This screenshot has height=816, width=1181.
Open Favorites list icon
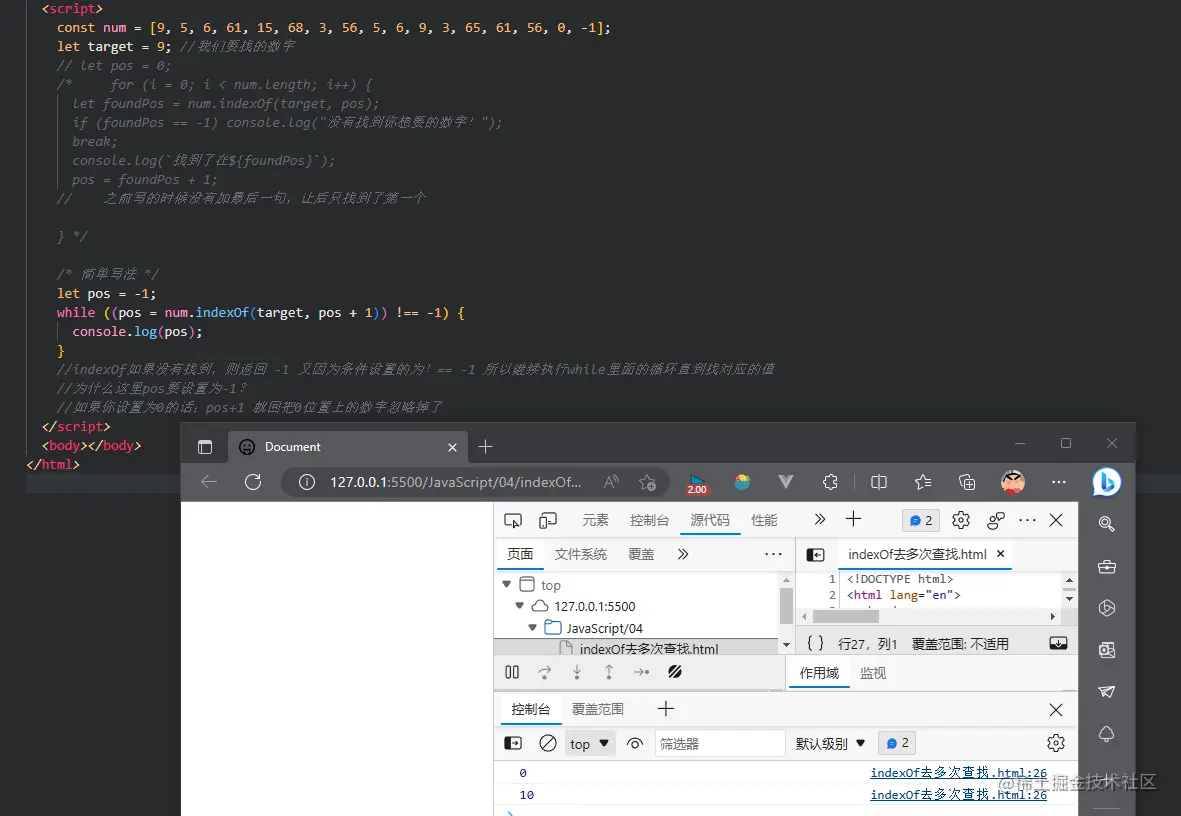(923, 482)
